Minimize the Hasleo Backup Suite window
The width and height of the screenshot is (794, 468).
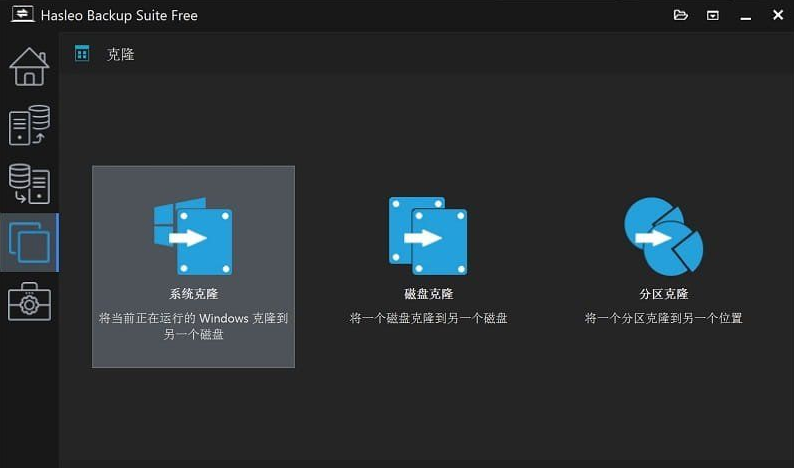click(x=745, y=15)
